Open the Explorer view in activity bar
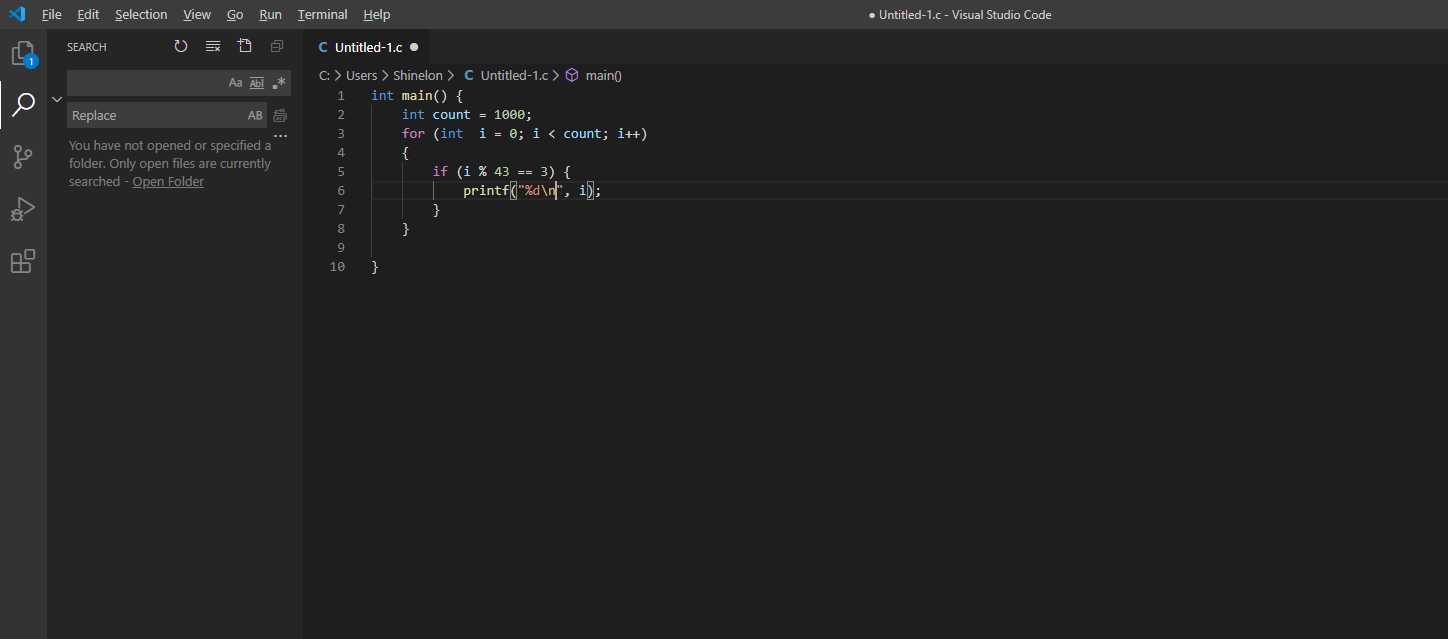 pyautogui.click(x=23, y=54)
